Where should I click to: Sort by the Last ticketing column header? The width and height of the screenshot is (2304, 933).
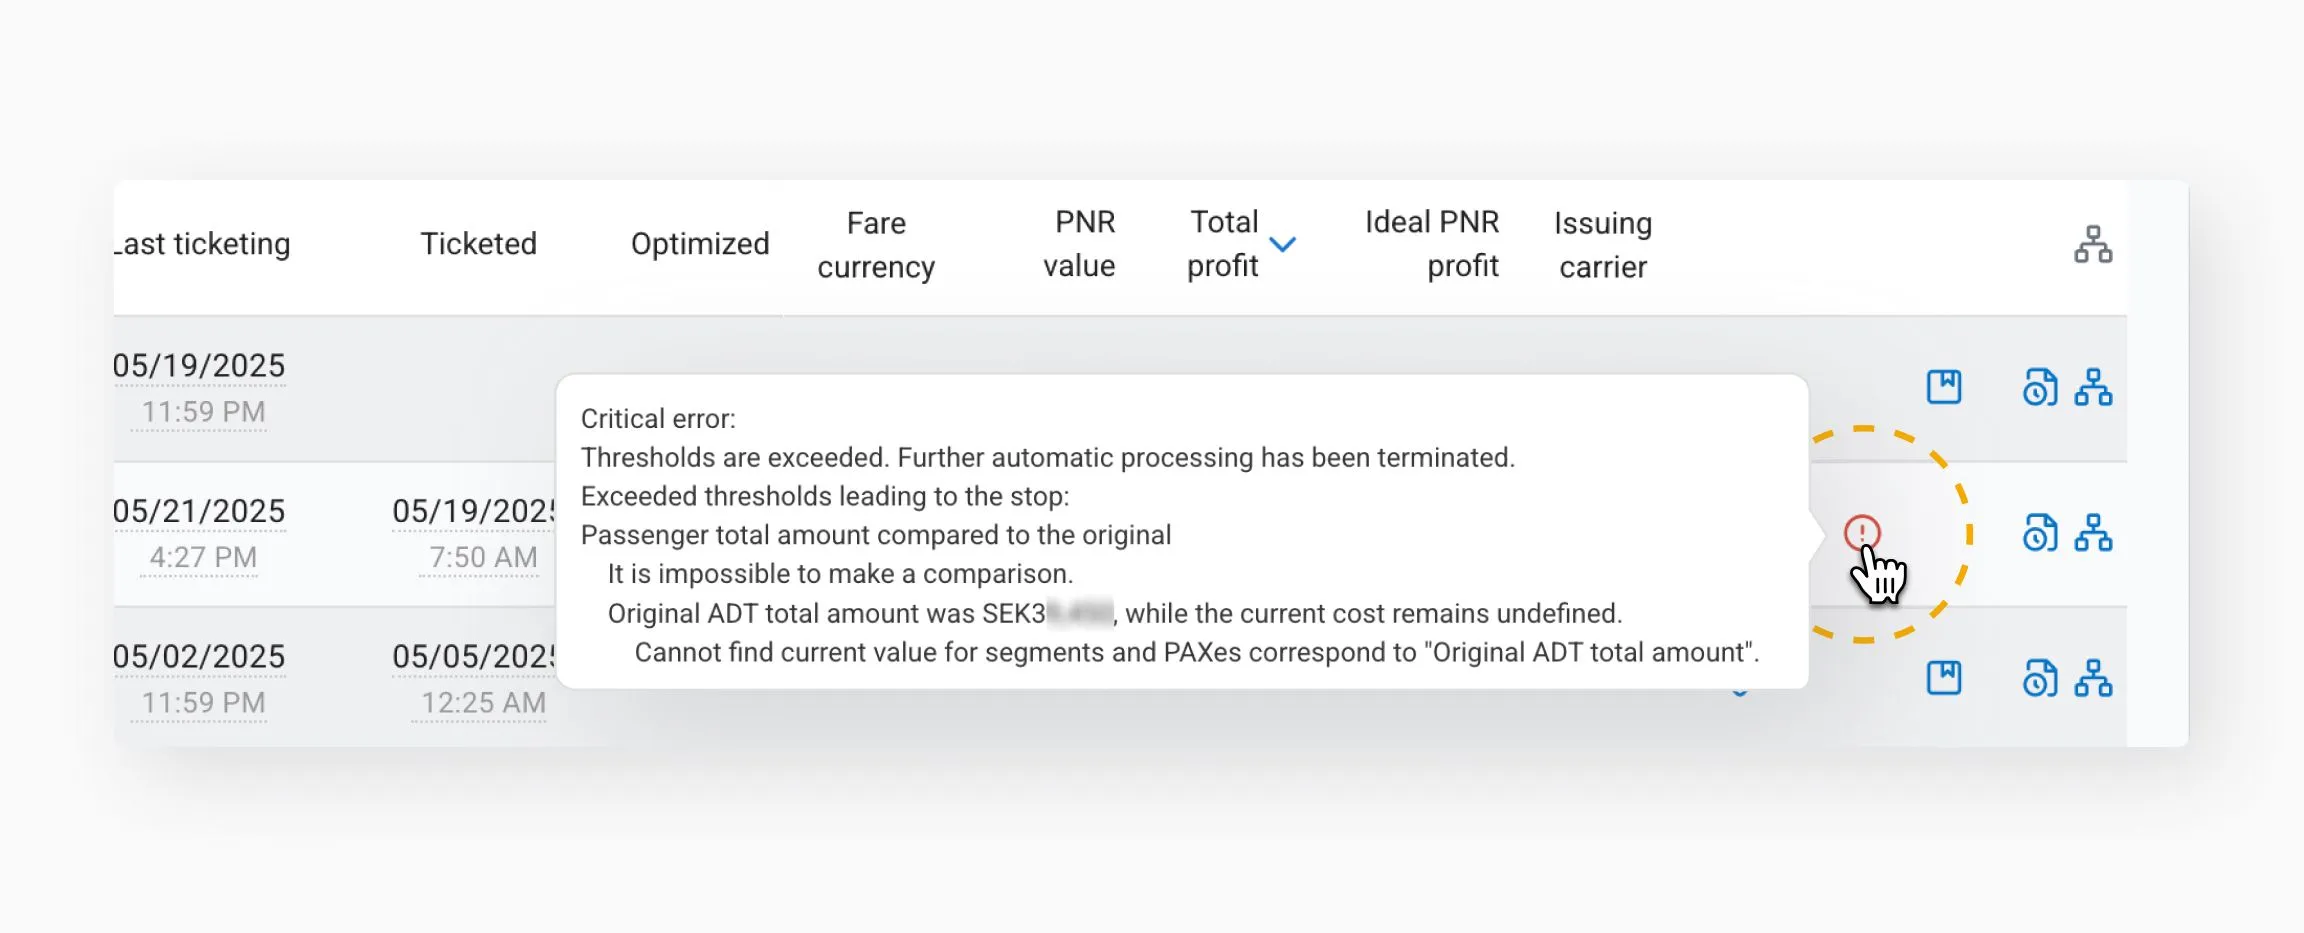pos(202,244)
